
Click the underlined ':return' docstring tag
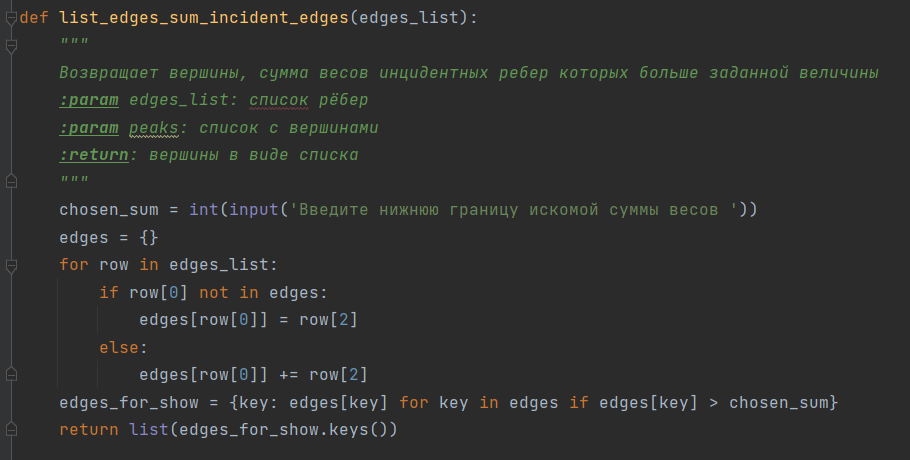(x=94, y=155)
